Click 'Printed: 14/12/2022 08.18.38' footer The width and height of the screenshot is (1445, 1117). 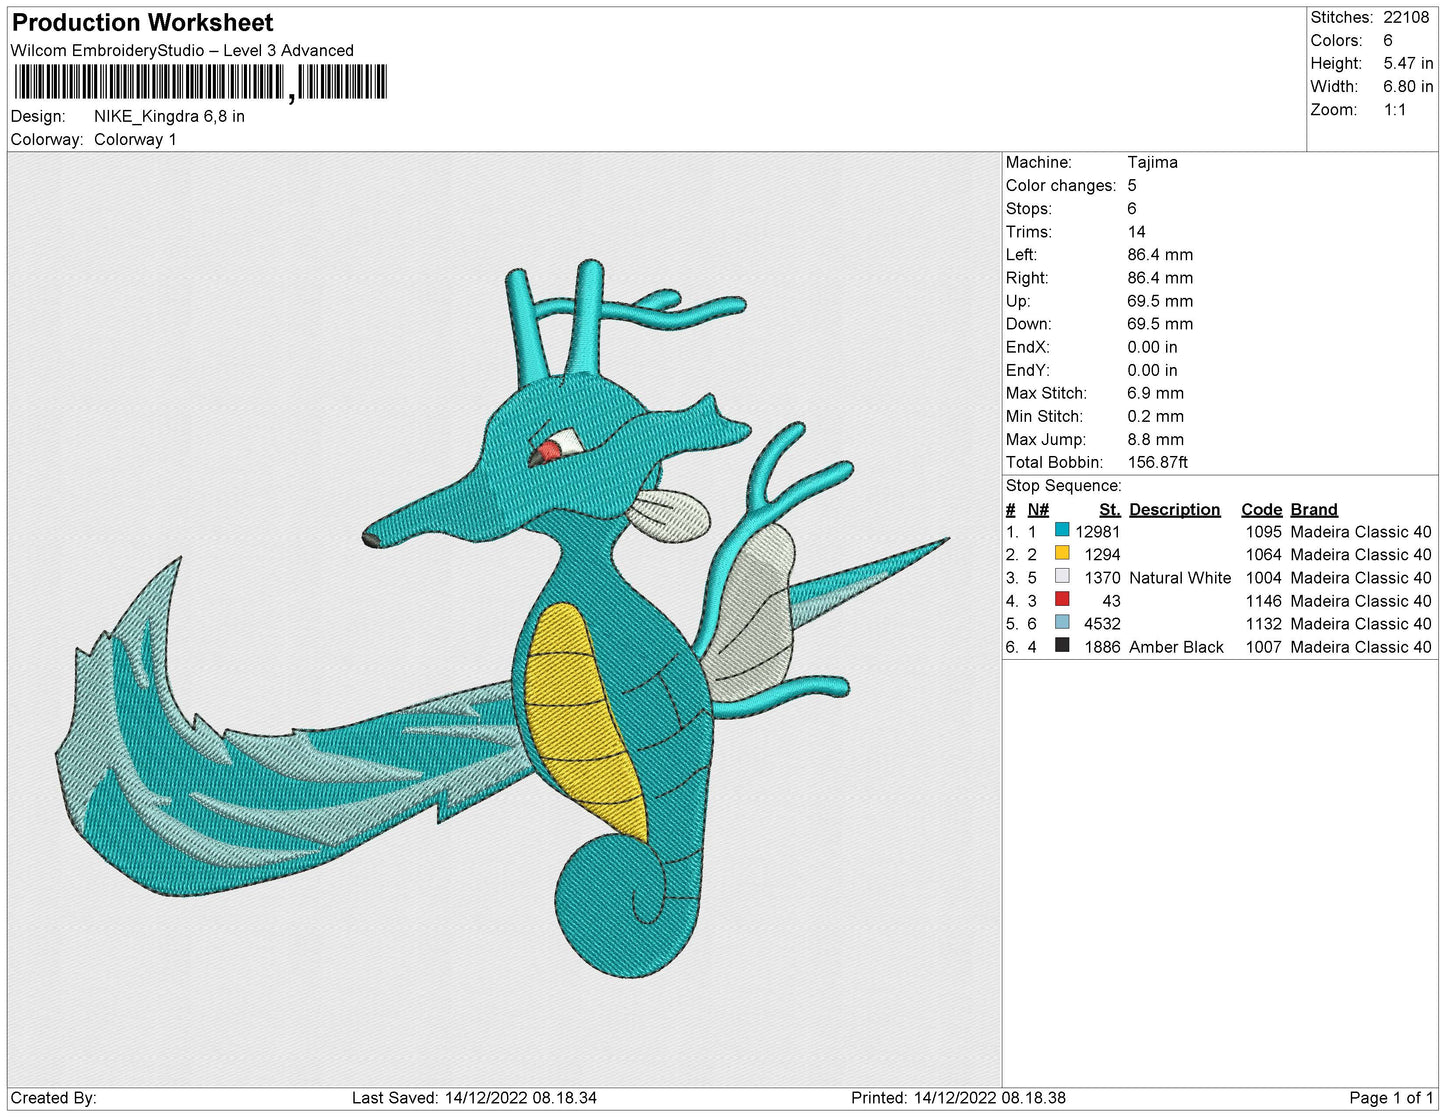[958, 1098]
